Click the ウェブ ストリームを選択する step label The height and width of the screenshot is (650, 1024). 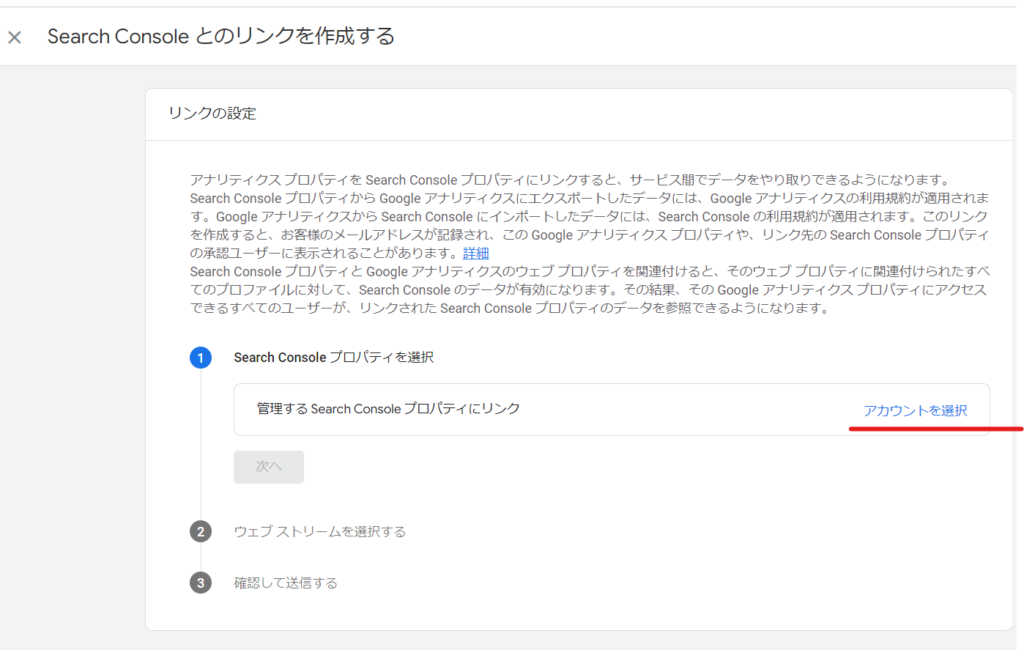point(320,532)
